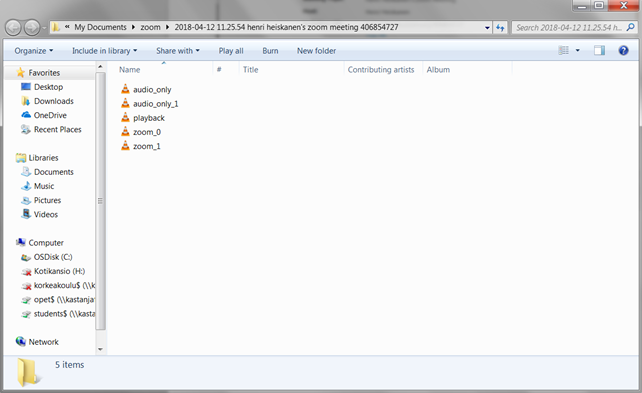Open Downloads in Favorites
This screenshot has height=393, width=642.
(54, 101)
